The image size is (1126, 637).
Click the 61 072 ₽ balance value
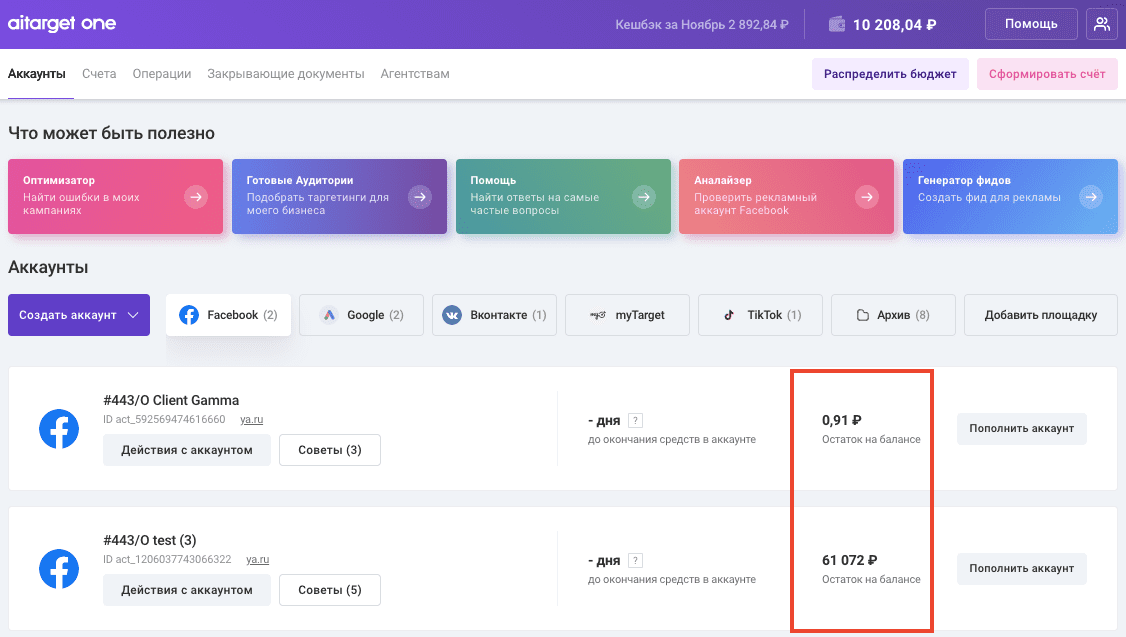point(850,560)
